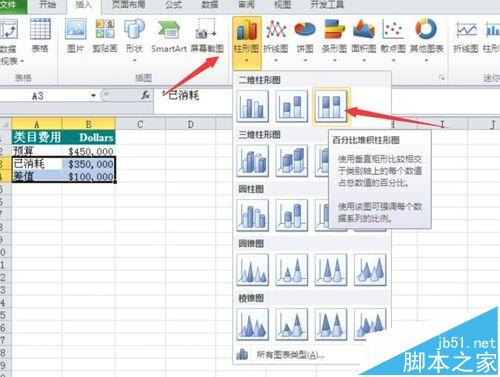The height and width of the screenshot is (377, 500).
Task: Switch to the 开发工具 Developer tab
Action: point(327,5)
